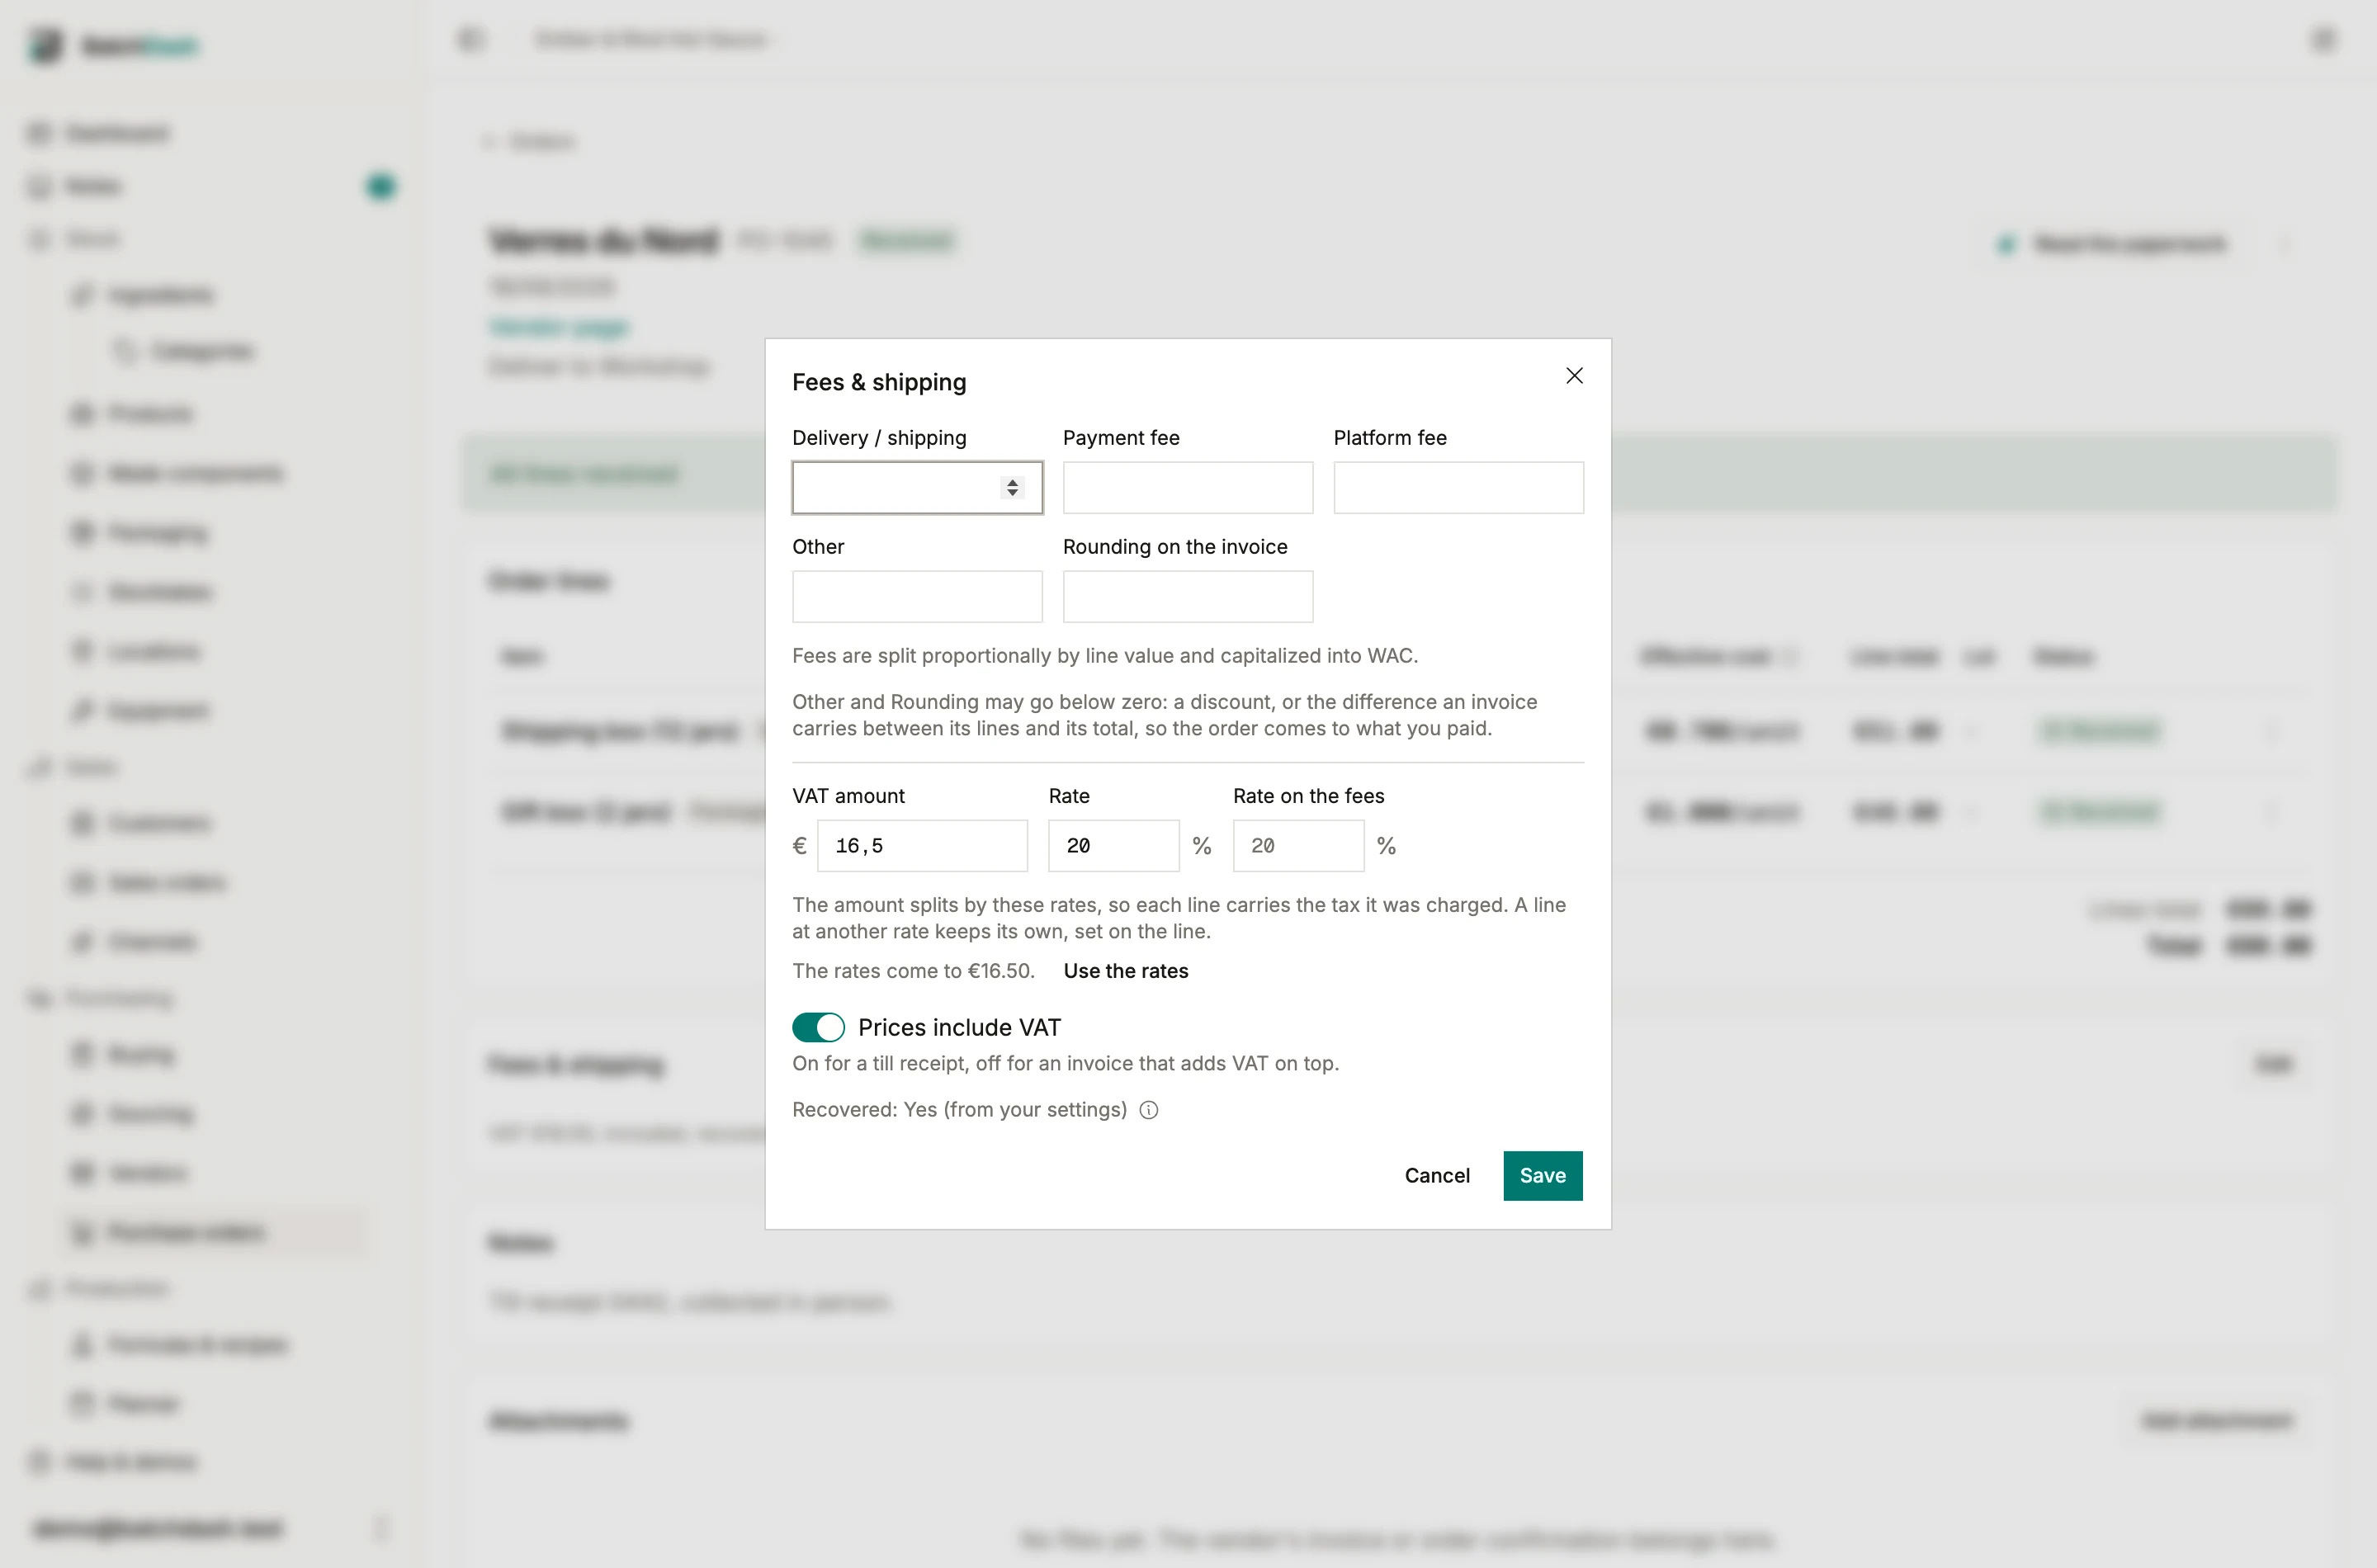Click into the Payment fee field
Image resolution: width=2377 pixels, height=1568 pixels.
click(1187, 487)
